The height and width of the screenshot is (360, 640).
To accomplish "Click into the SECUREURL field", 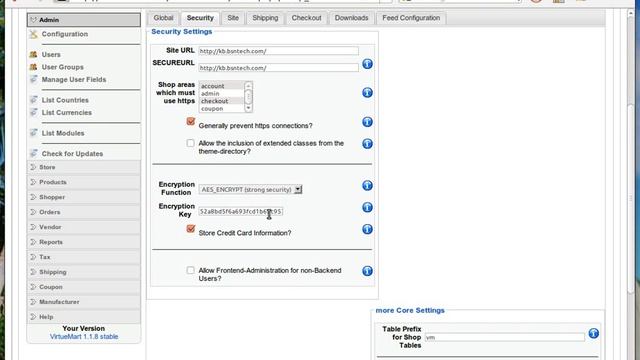I will click(x=278, y=68).
